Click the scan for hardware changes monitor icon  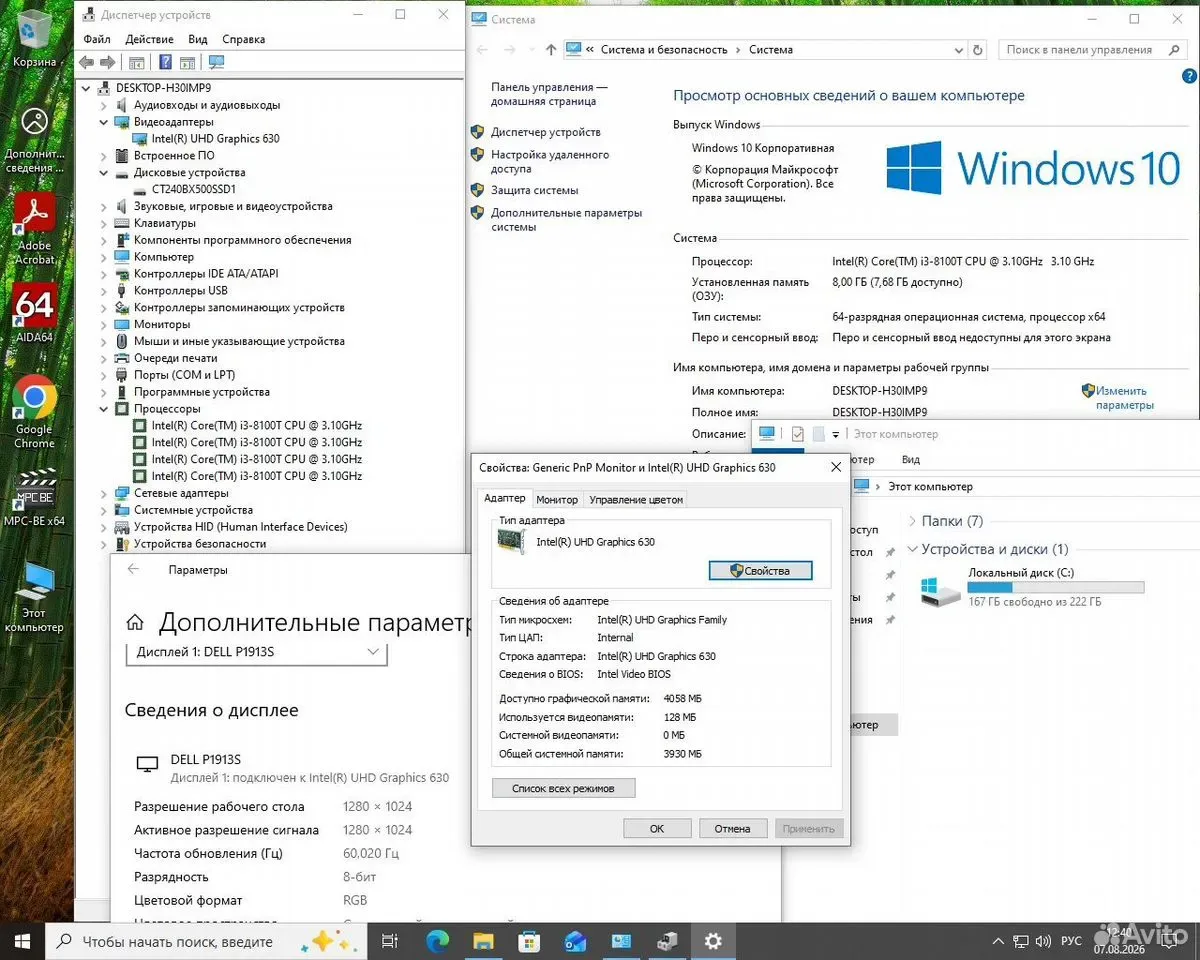tap(216, 62)
